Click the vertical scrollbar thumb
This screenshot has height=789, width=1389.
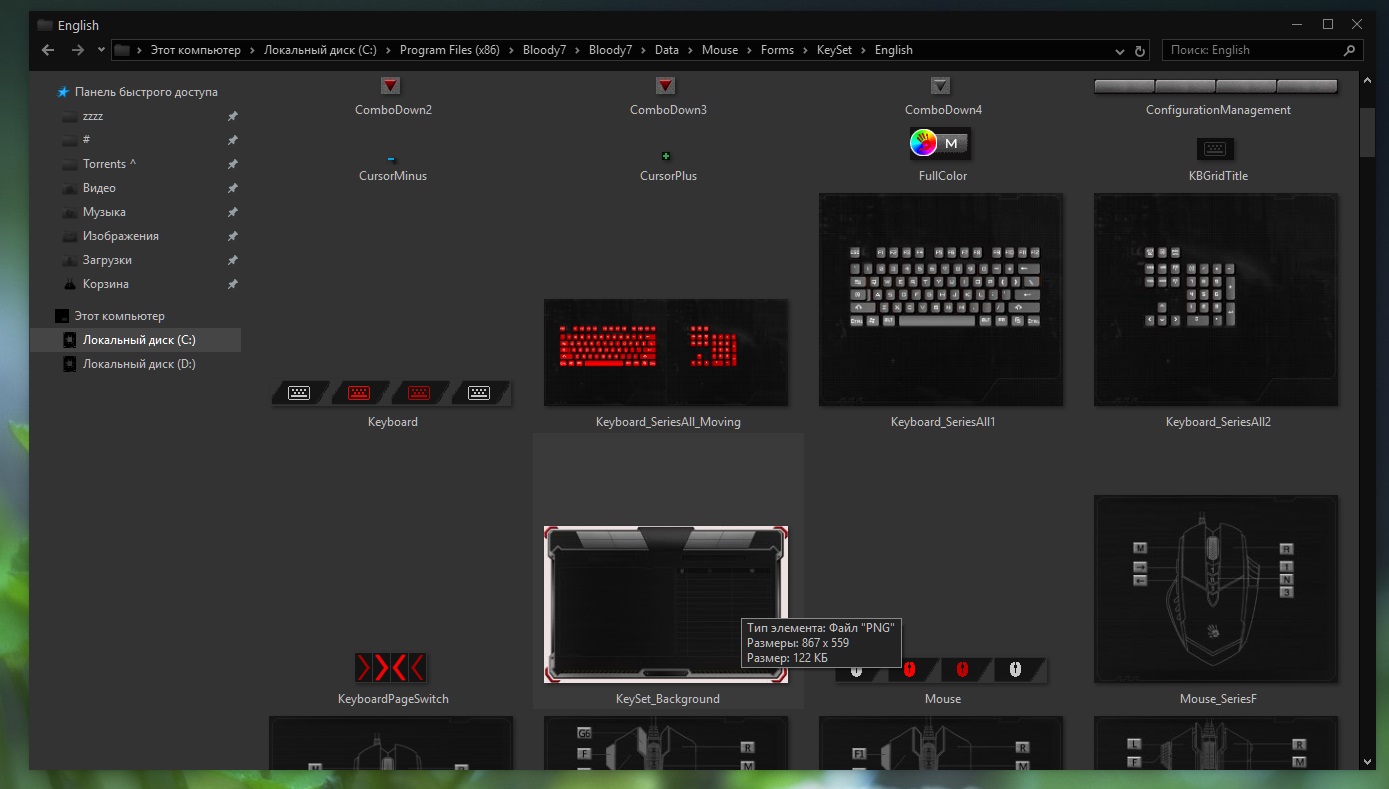(x=1367, y=132)
